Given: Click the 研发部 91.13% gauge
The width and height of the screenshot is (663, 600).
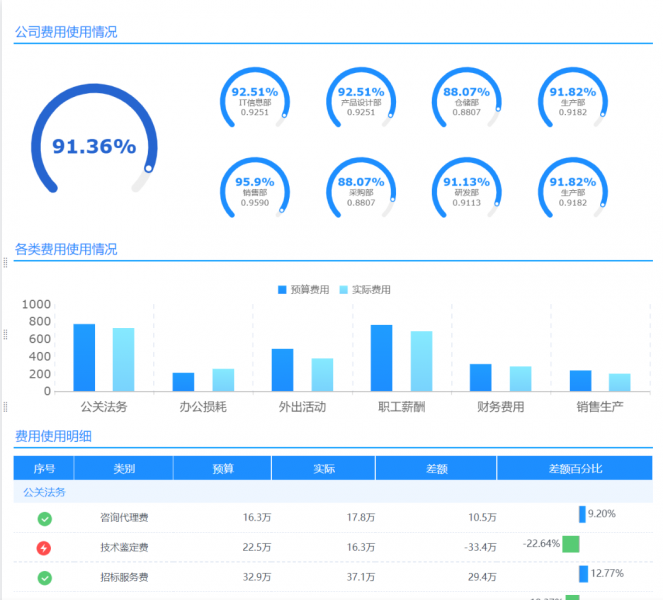Looking at the screenshot, I should [467, 189].
